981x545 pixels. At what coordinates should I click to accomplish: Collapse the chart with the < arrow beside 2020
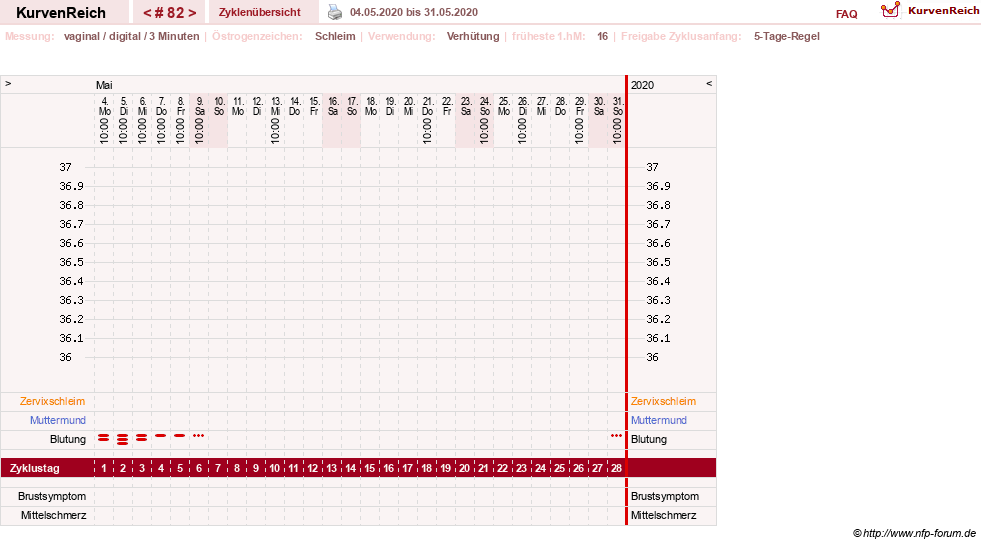[709, 83]
